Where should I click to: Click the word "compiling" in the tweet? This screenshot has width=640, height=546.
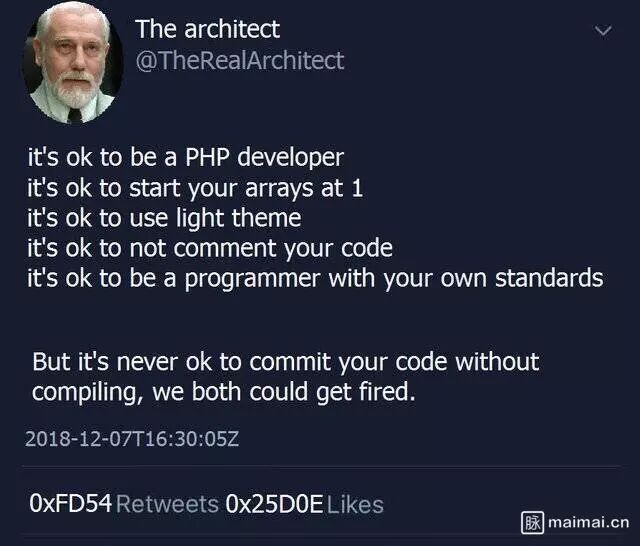pyautogui.click(x=86, y=391)
